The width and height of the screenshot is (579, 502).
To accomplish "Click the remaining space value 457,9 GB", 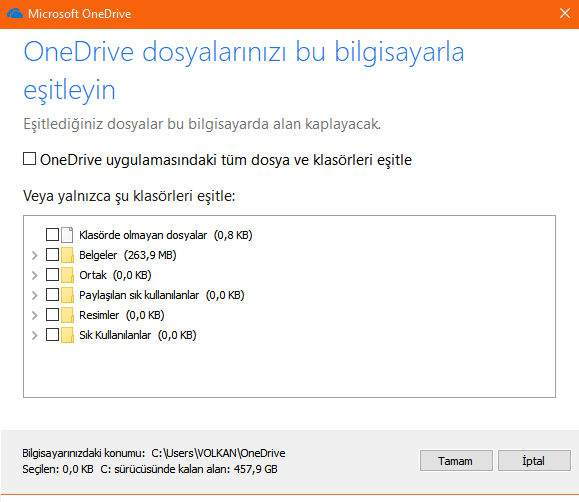I will (x=256, y=469).
